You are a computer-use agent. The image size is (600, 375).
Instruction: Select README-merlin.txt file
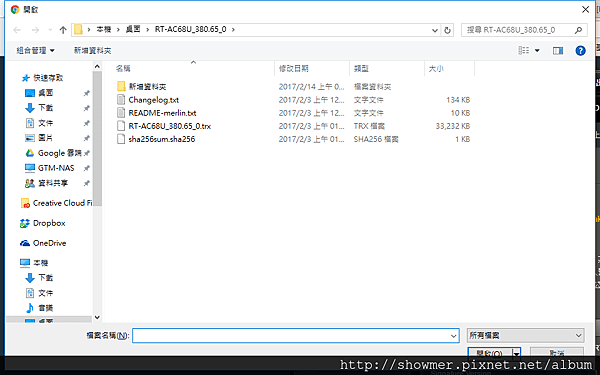coord(162,113)
